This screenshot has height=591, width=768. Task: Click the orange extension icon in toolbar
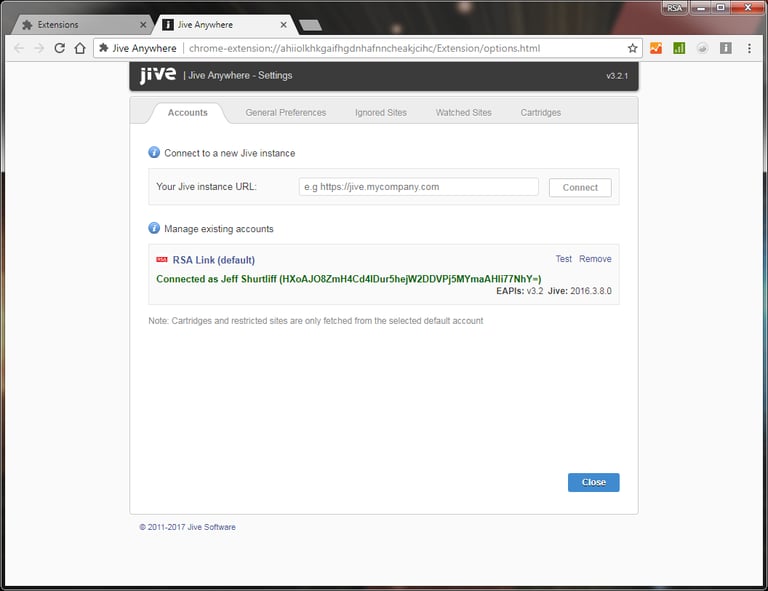point(656,48)
